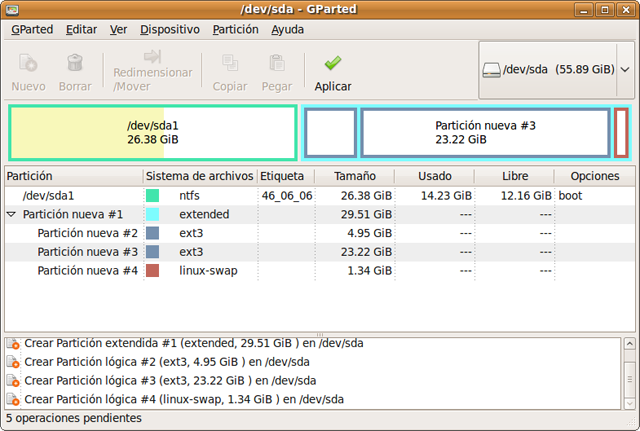This screenshot has width=640, height=431.
Task: Open the Partición menu
Action: pos(235,29)
